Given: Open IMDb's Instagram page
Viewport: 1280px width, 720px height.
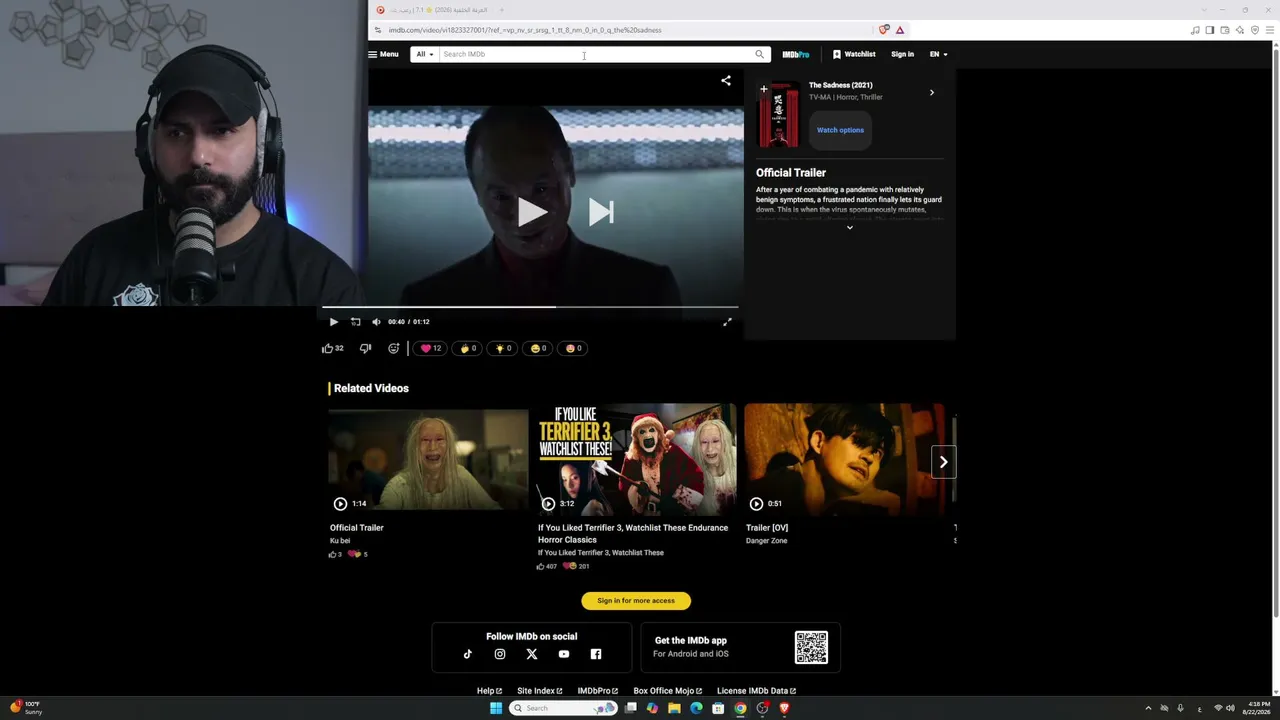Looking at the screenshot, I should 500,654.
